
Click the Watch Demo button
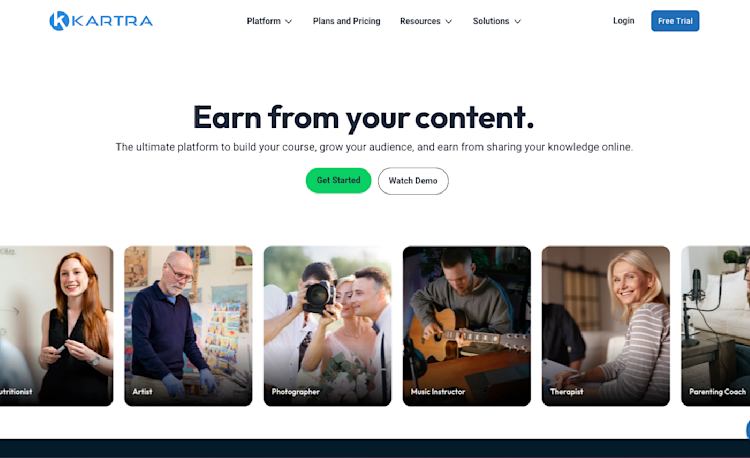pos(413,181)
